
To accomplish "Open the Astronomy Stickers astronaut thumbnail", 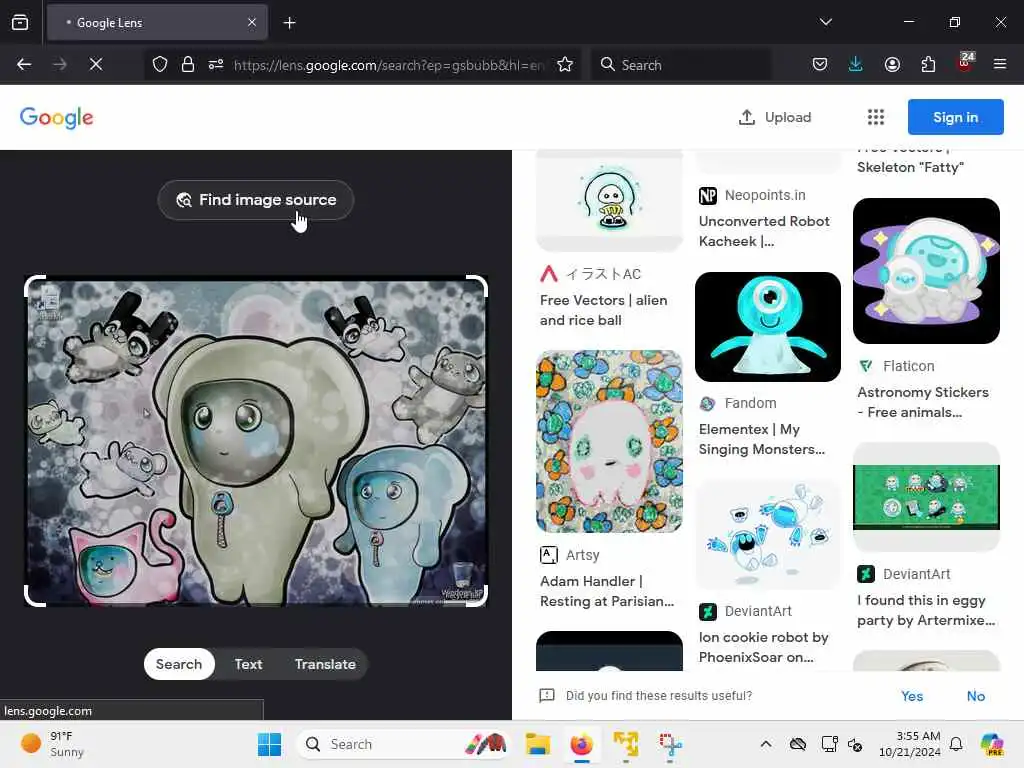I will (x=926, y=271).
